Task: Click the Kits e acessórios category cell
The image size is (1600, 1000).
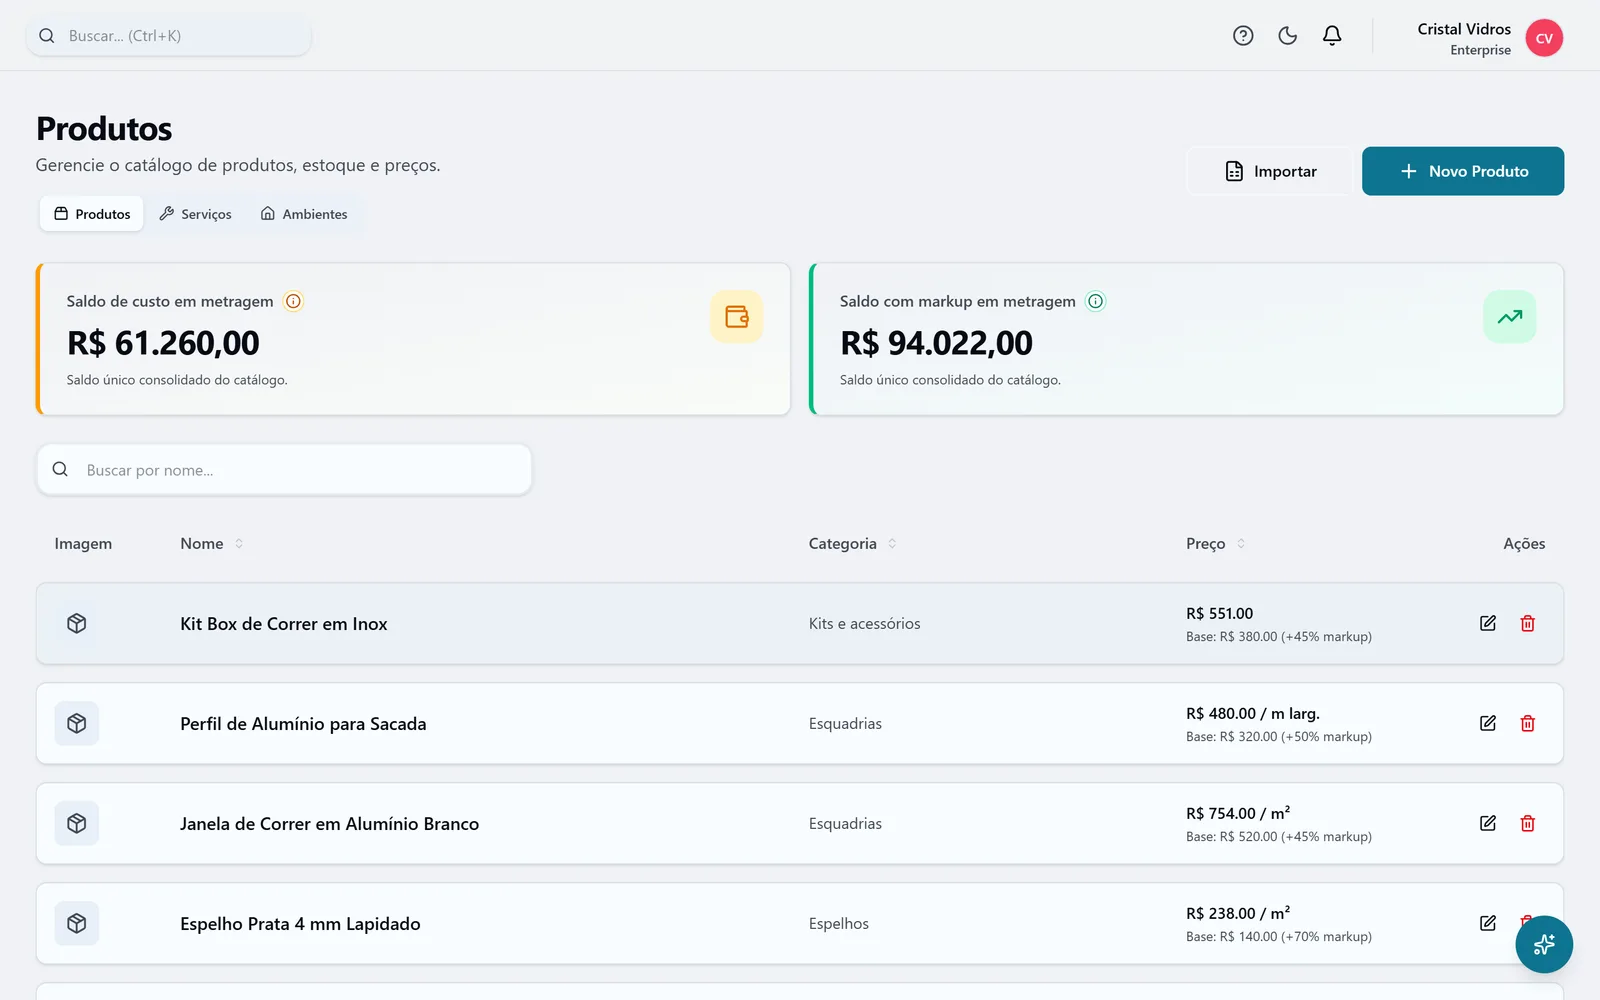Action: coord(865,624)
